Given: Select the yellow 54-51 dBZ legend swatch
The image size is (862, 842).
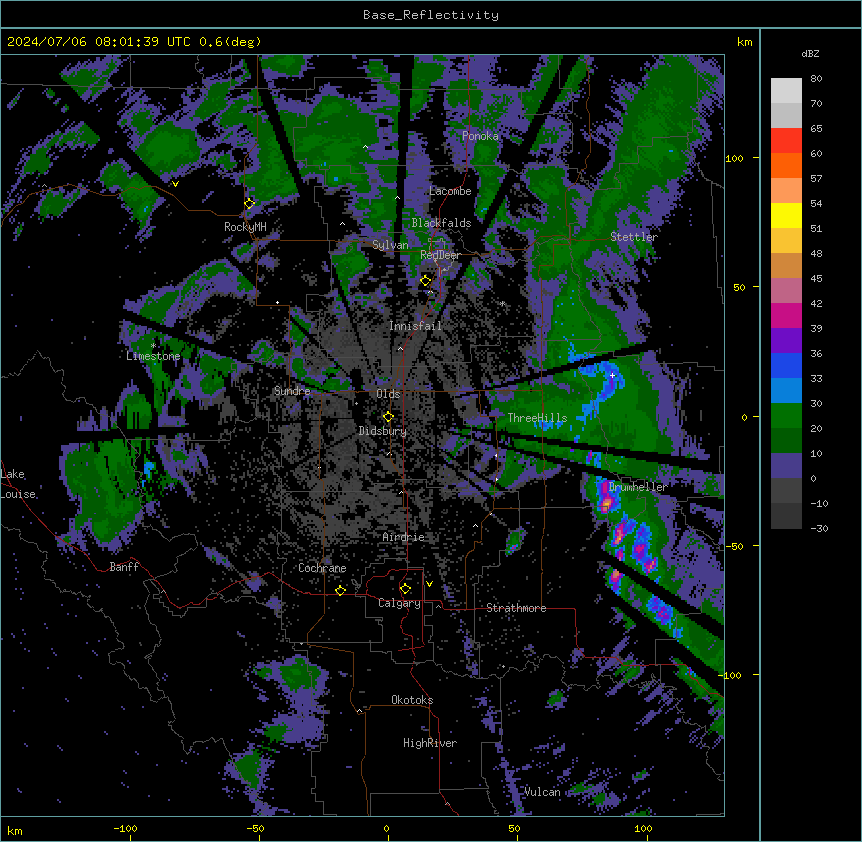Looking at the screenshot, I should 786,215.
